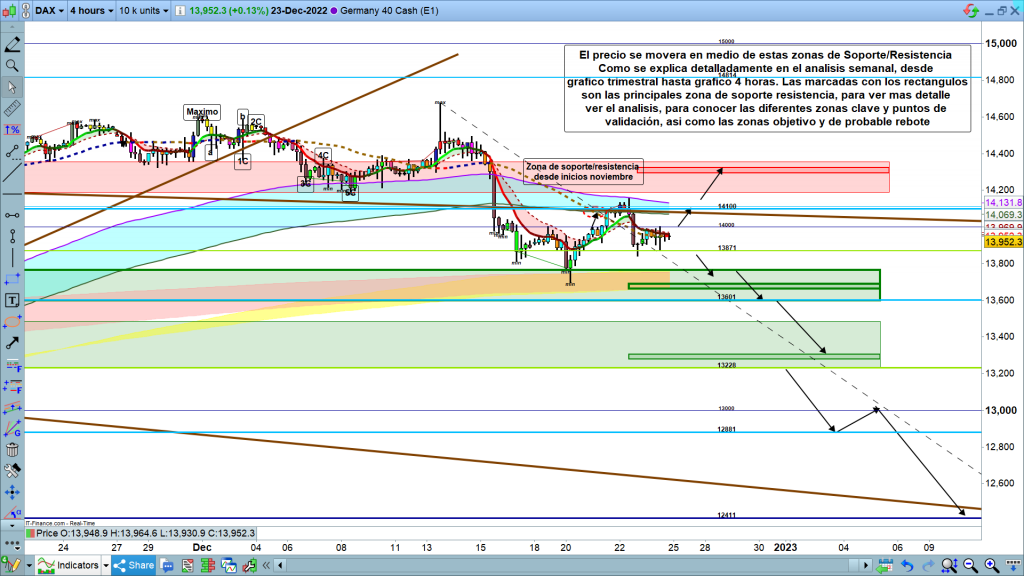The width and height of the screenshot is (1024, 576).
Task: Select the magnifier zoom tool
Action: coord(12,66)
